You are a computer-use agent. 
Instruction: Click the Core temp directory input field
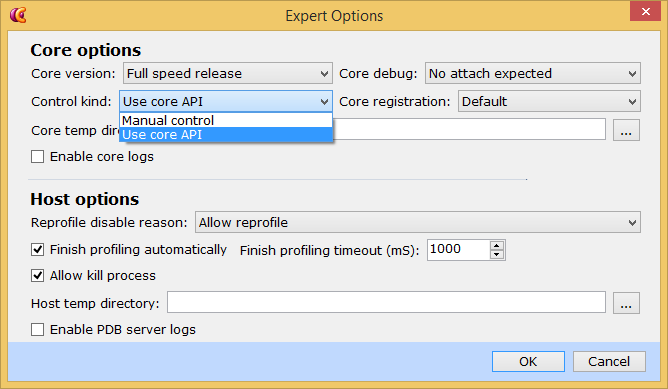click(x=469, y=130)
